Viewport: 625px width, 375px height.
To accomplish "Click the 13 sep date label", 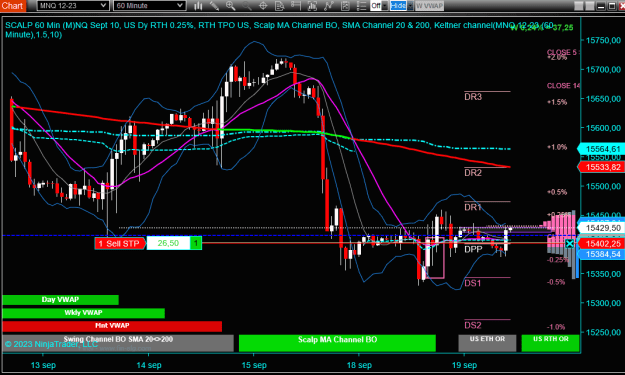I will [x=43, y=365].
